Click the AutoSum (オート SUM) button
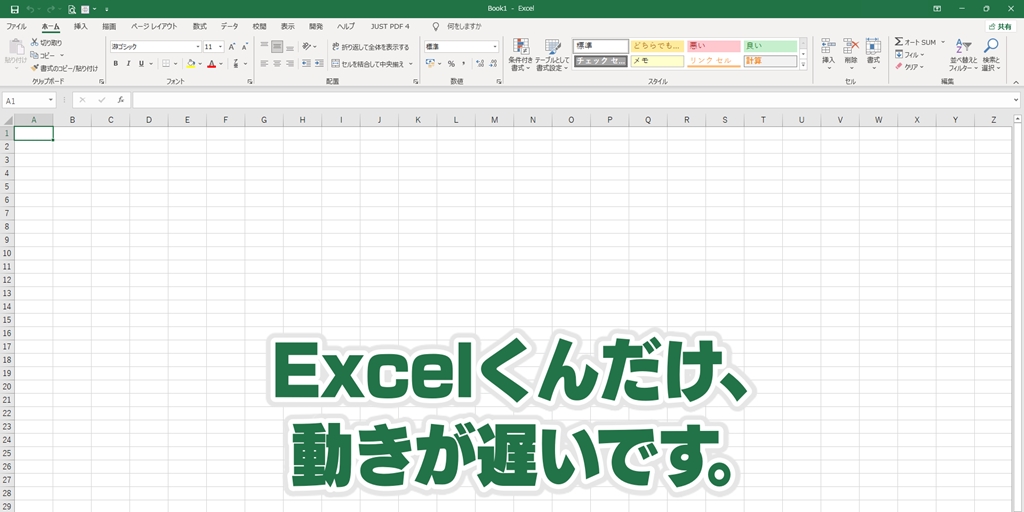The image size is (1024, 512). 916,42
